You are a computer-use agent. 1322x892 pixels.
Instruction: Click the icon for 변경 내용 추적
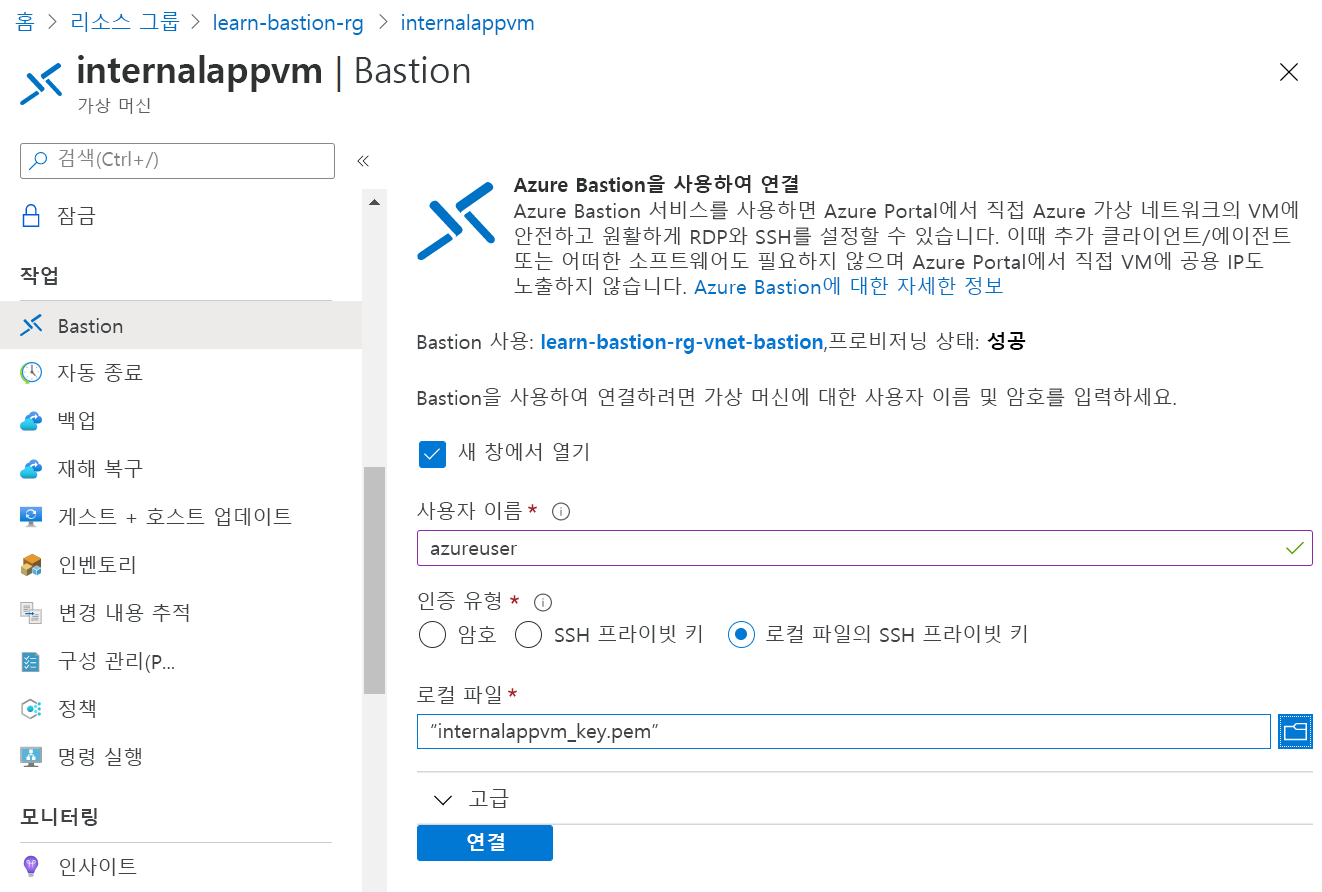click(31, 613)
